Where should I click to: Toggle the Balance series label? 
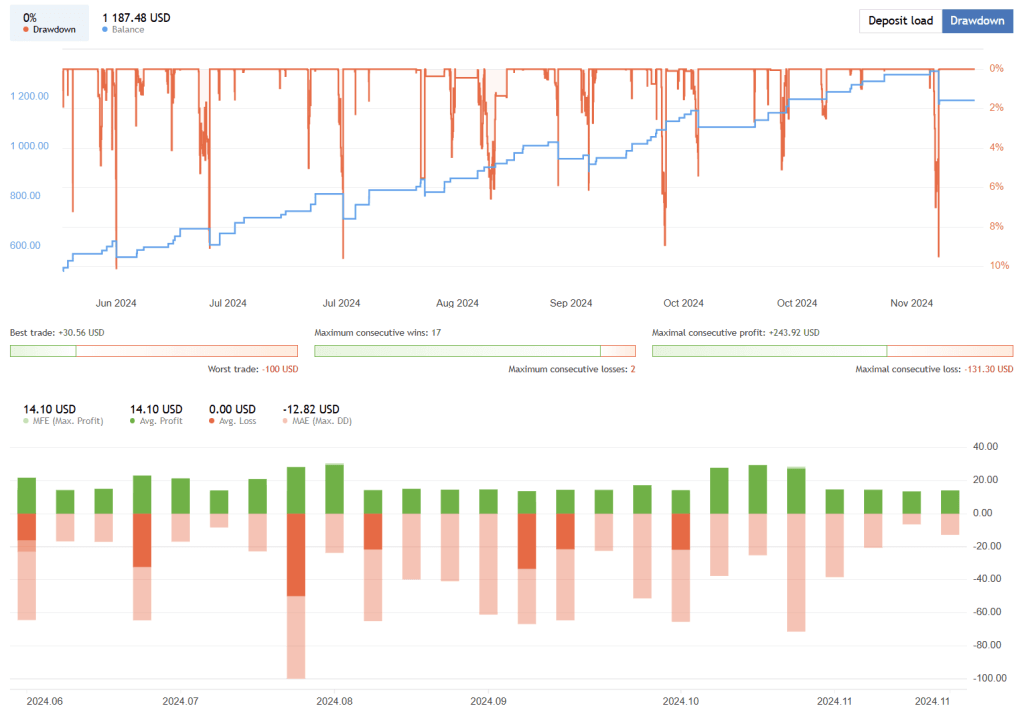pyautogui.click(x=128, y=30)
